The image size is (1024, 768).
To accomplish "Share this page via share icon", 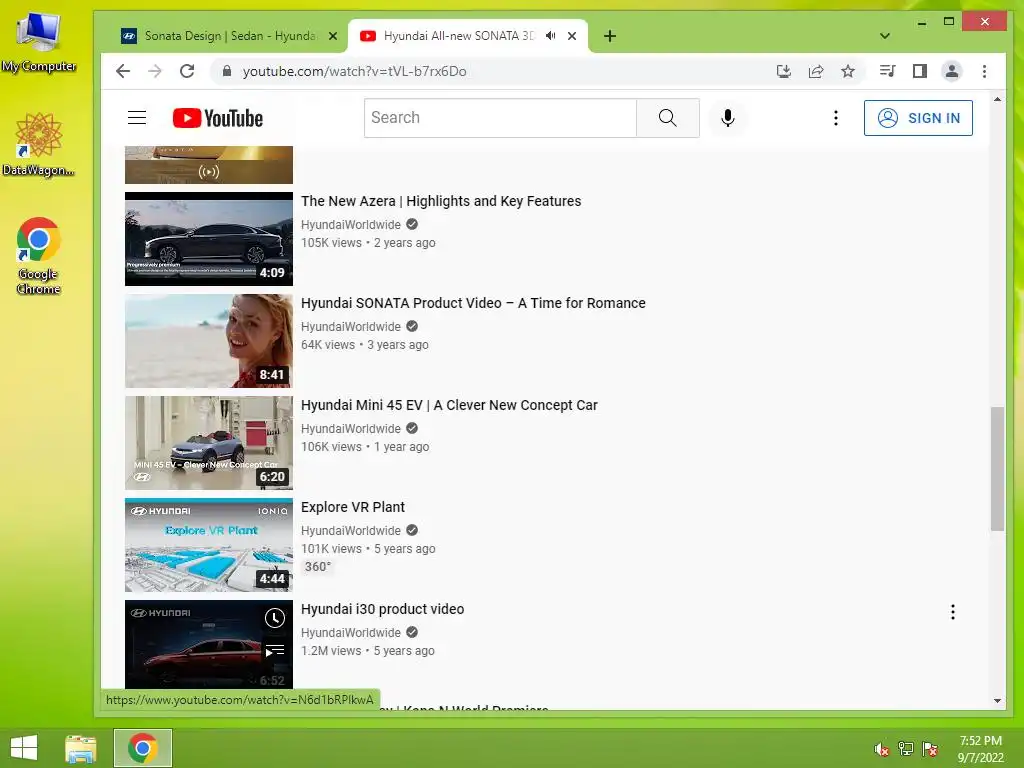I will [816, 71].
